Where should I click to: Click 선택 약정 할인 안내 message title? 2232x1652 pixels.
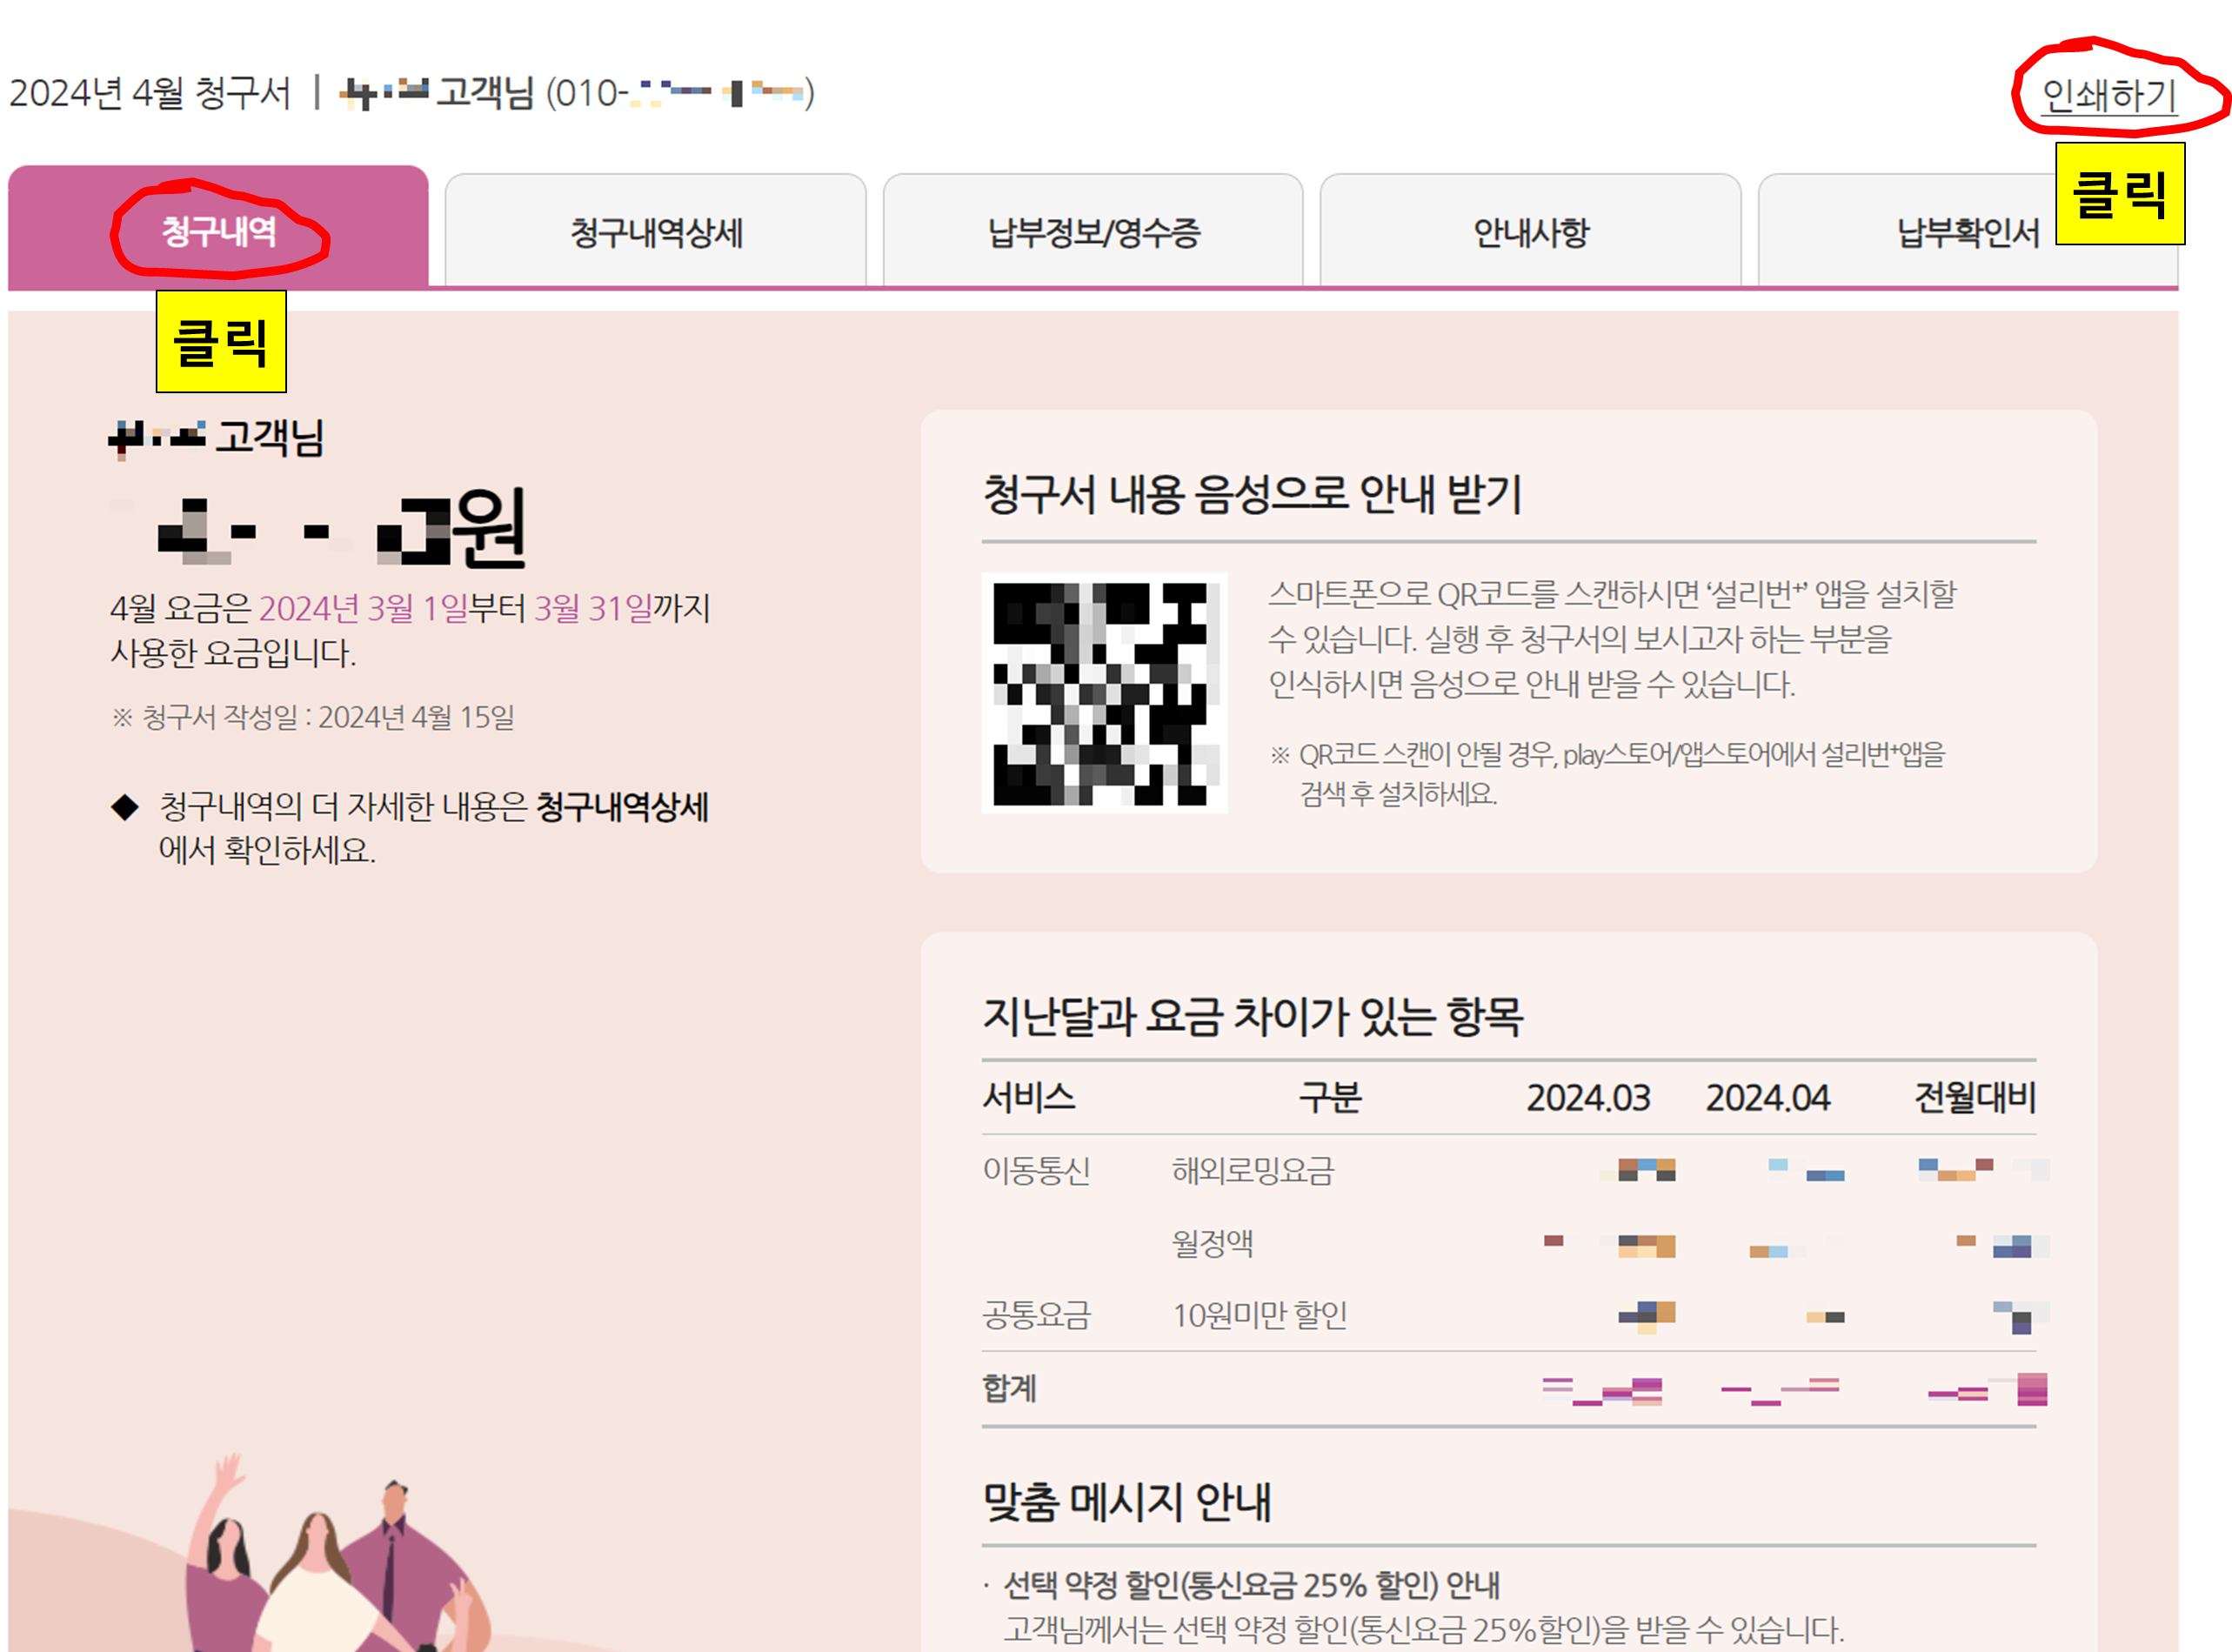(1251, 1585)
